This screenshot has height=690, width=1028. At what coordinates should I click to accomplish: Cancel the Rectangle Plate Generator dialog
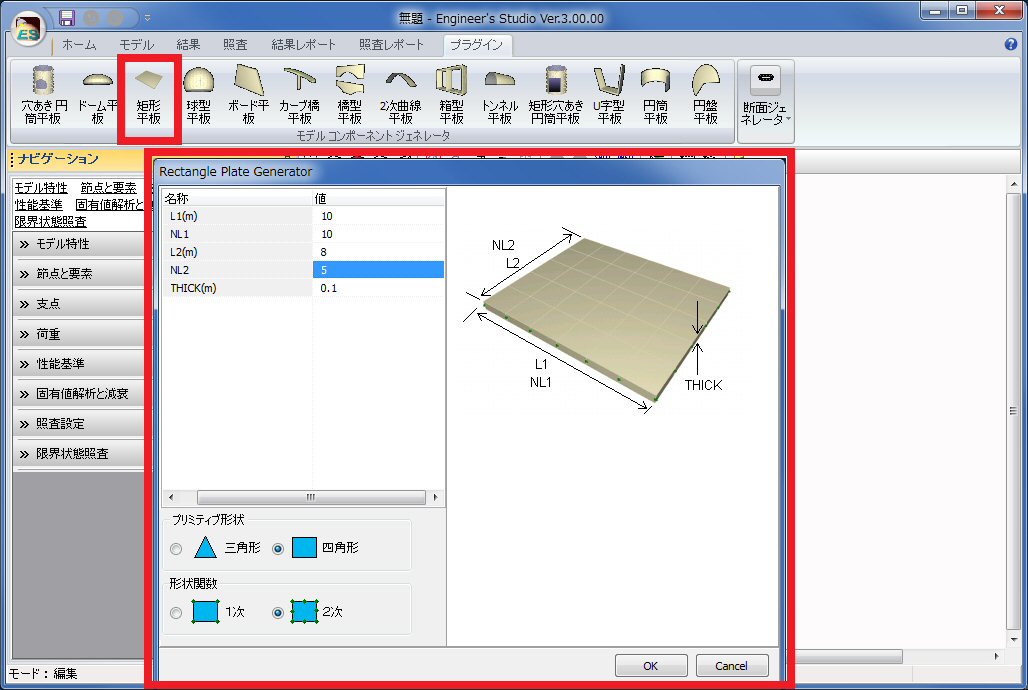[x=731, y=666]
